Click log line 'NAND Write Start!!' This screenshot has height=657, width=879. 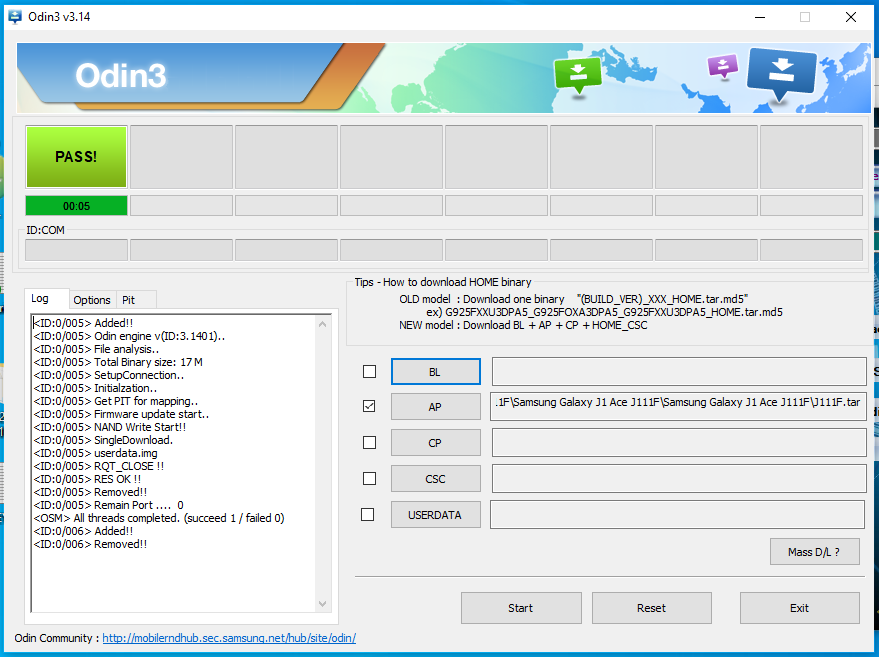[110, 427]
